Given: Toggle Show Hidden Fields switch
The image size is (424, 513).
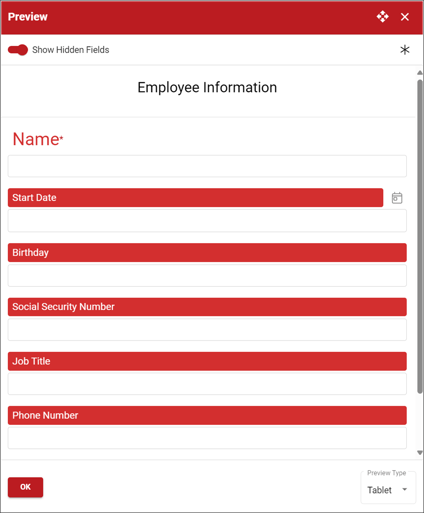Looking at the screenshot, I should click(x=18, y=50).
